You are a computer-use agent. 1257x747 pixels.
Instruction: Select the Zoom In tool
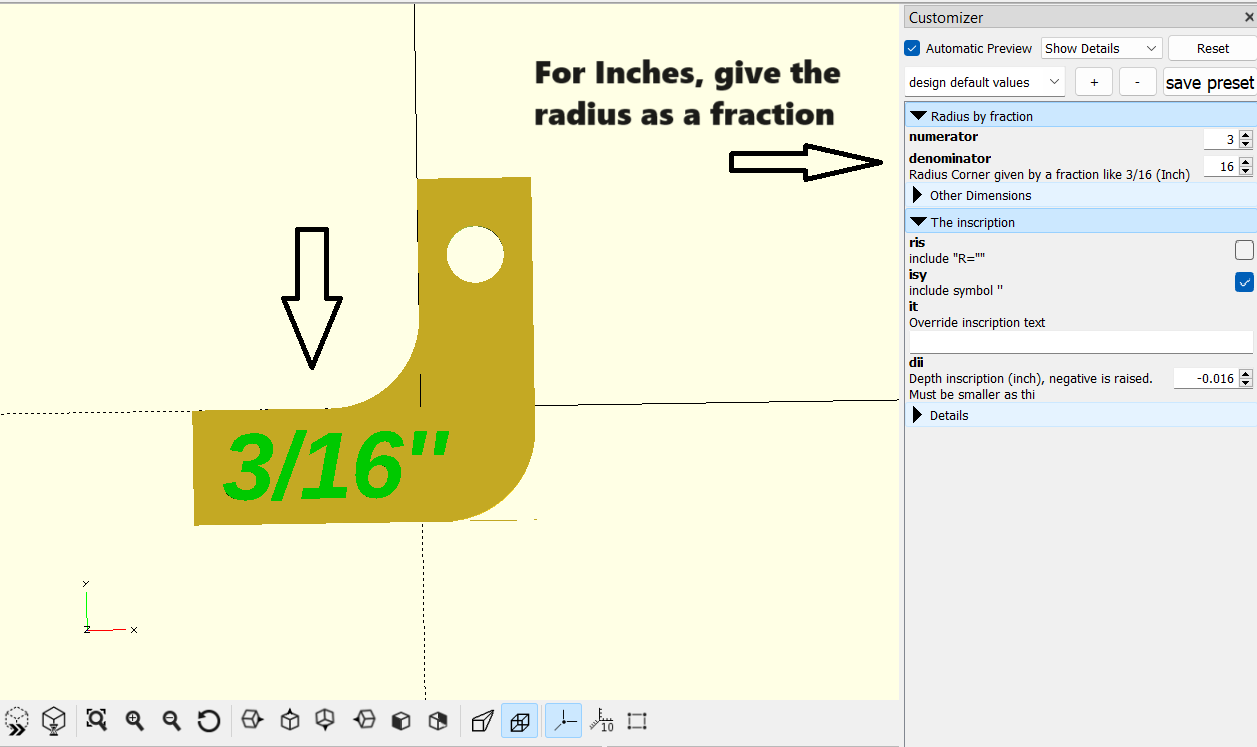134,720
